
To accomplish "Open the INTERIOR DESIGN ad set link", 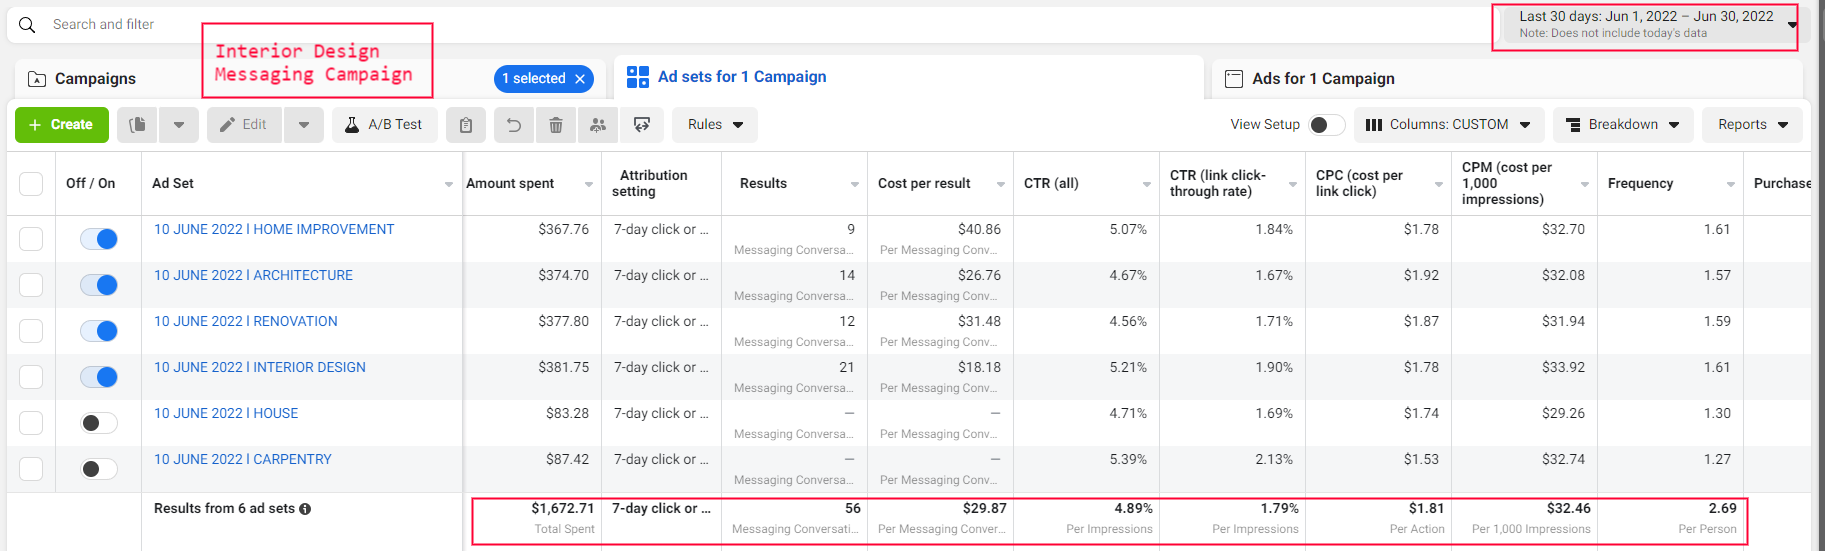I will [x=260, y=367].
